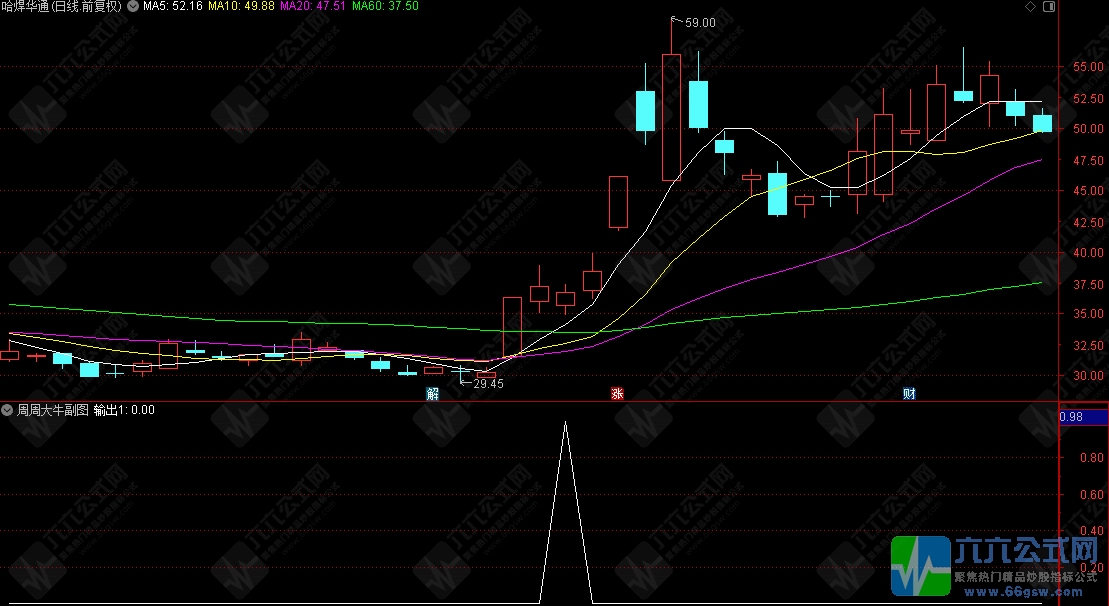Click the blue 解 marker below candles
The height and width of the screenshot is (606, 1109).
432,394
